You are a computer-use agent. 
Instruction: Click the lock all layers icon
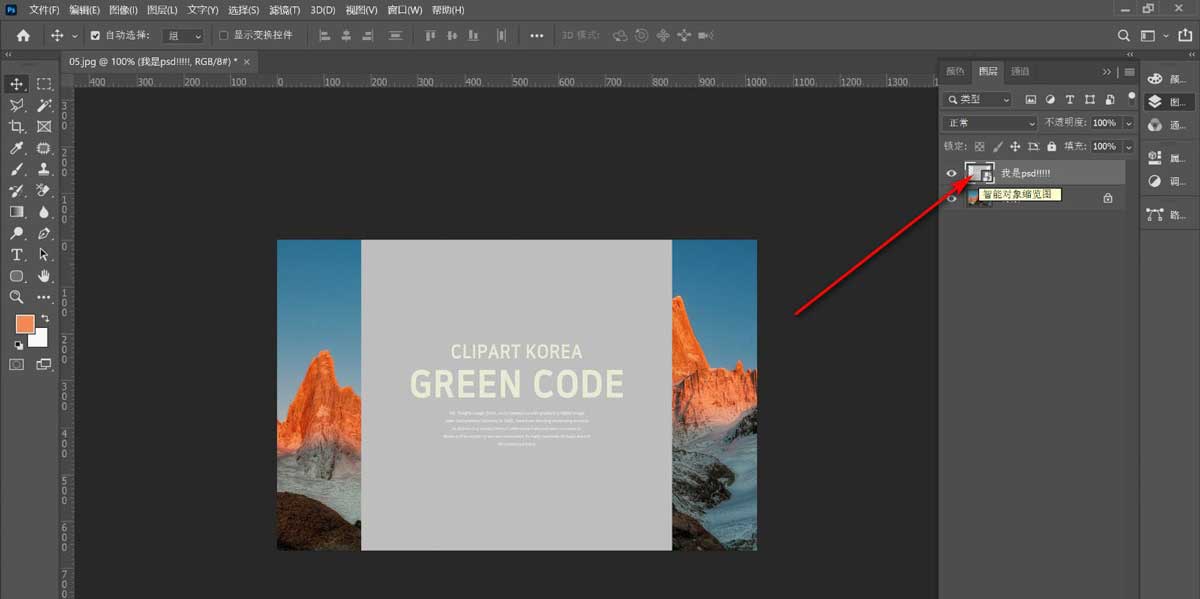point(1051,146)
